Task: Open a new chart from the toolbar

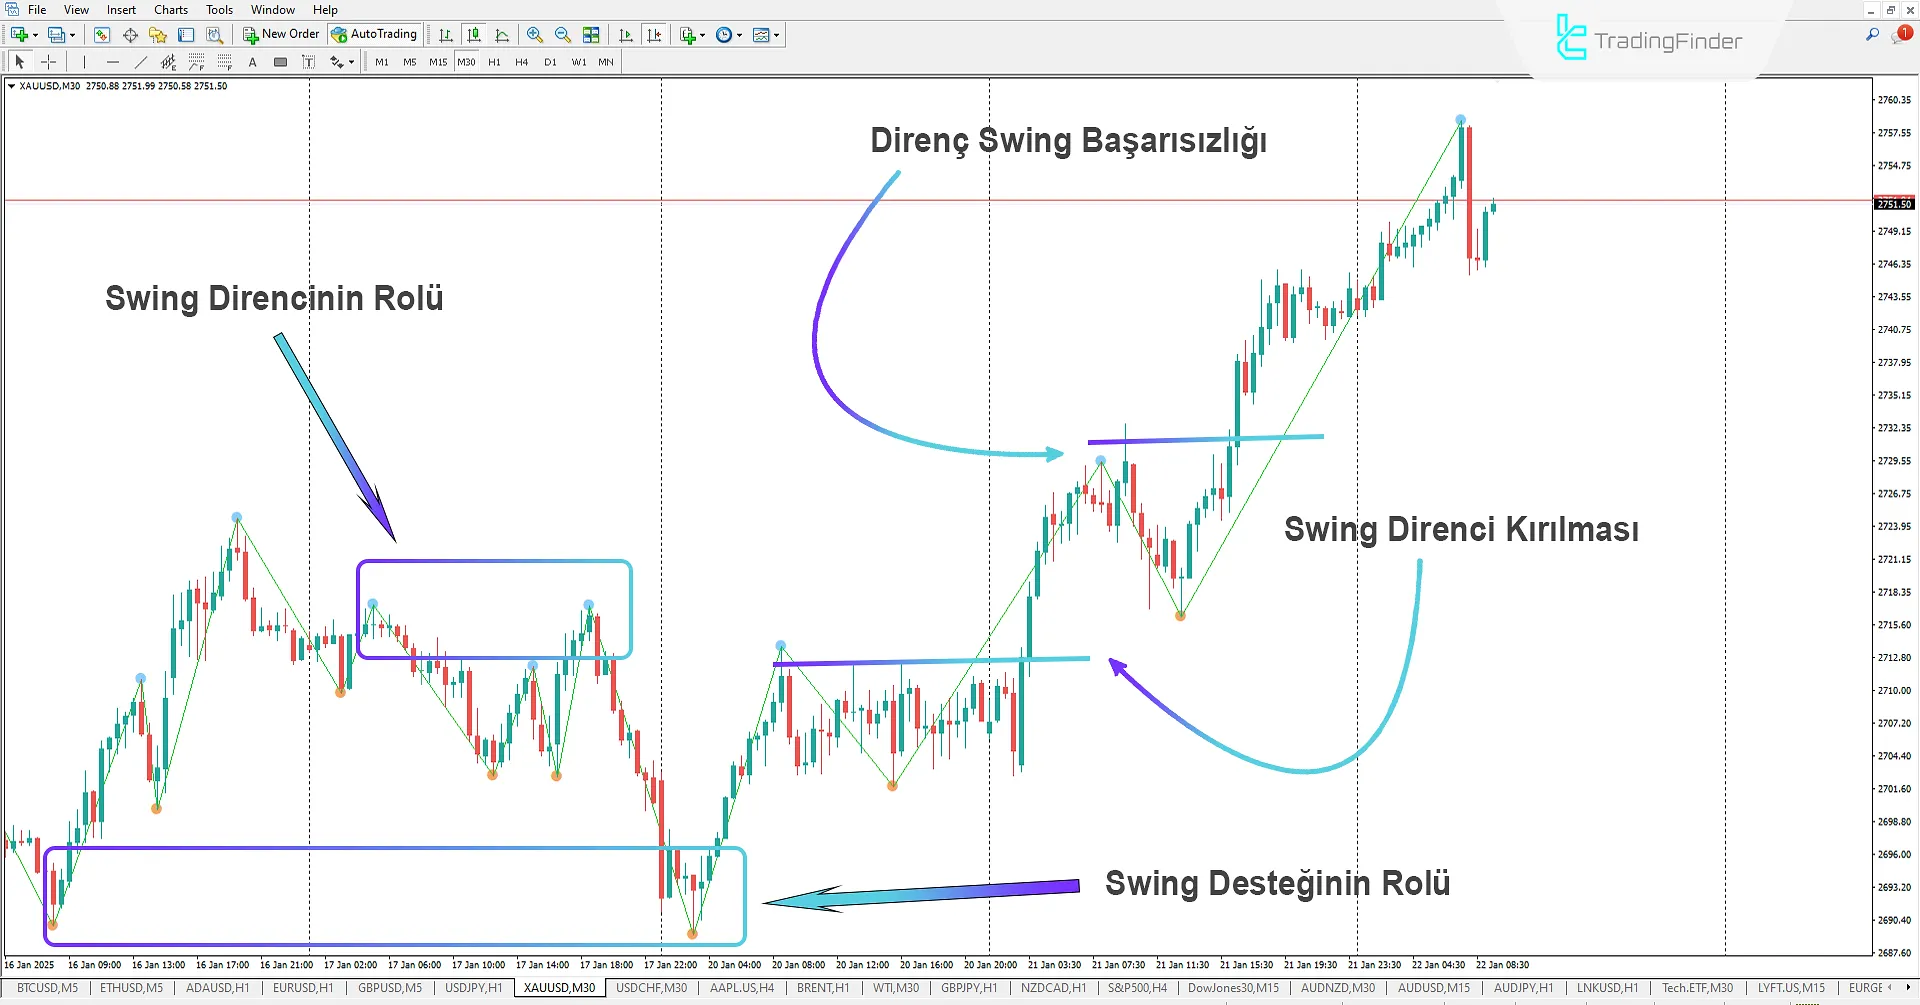Action: [18, 34]
